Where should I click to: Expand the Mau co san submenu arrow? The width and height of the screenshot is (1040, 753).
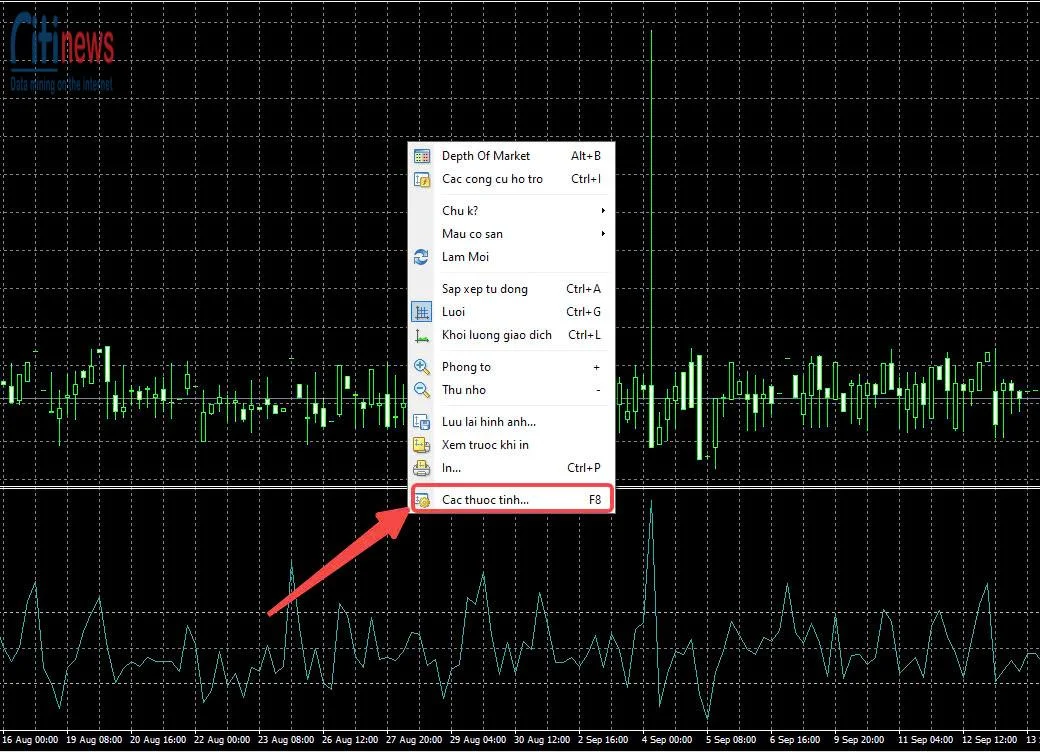[x=603, y=234]
